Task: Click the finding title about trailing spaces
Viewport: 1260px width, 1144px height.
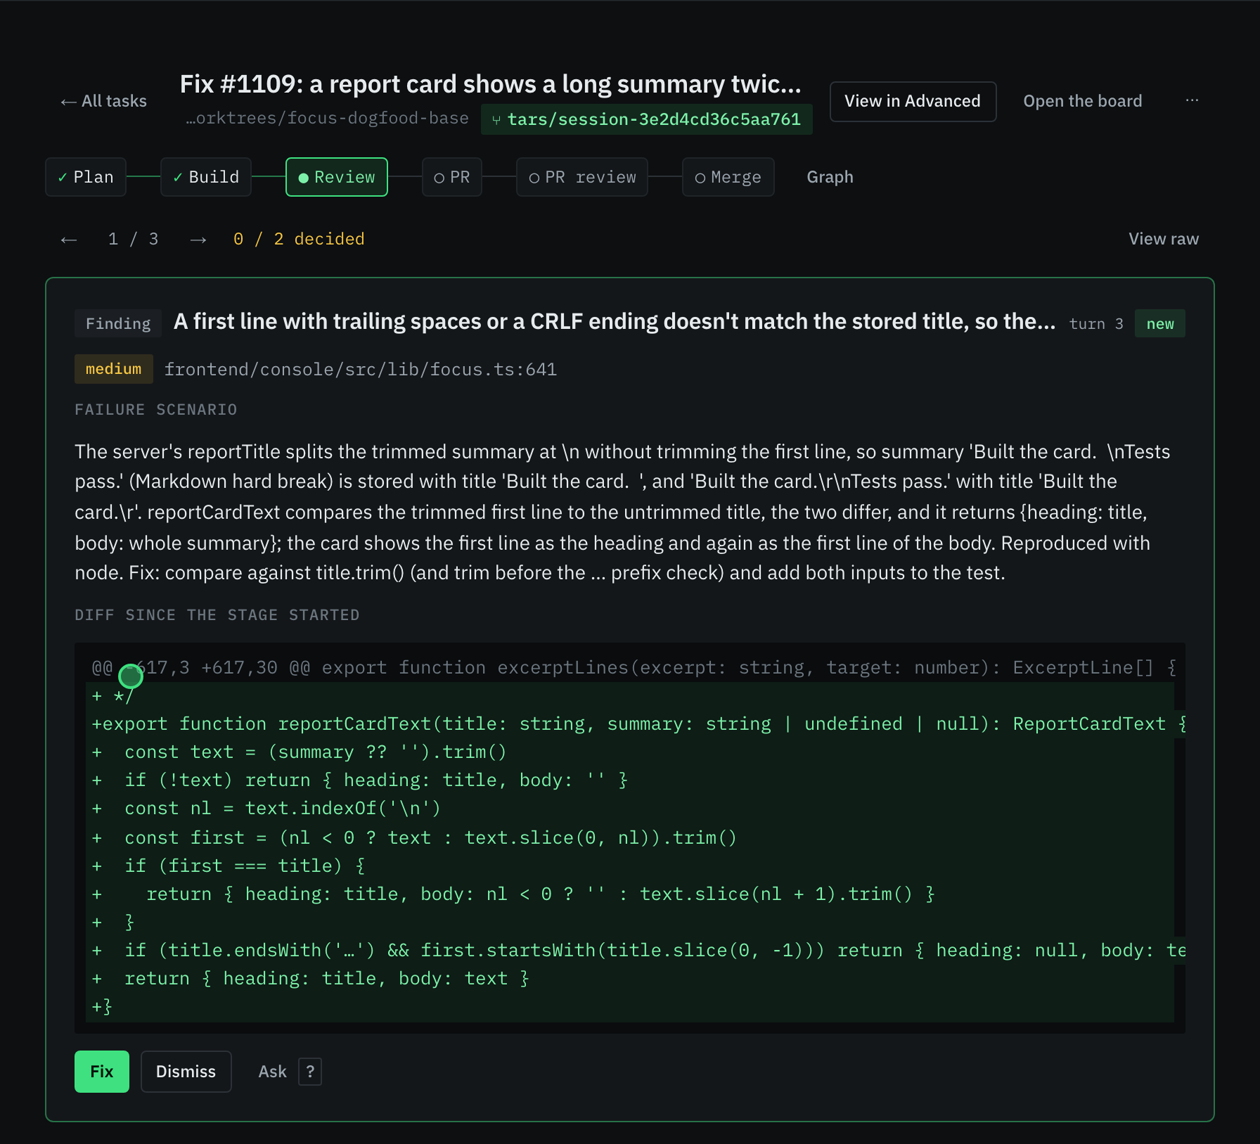Action: pos(614,322)
